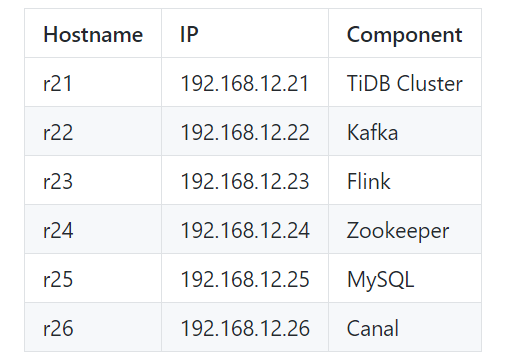Click the Flink component cell
Screen dimensions: 525x364
[x=405, y=180]
